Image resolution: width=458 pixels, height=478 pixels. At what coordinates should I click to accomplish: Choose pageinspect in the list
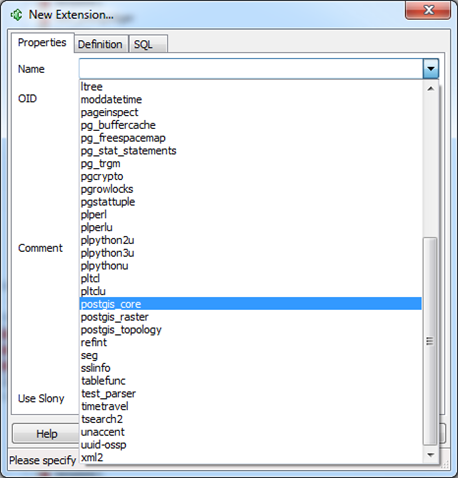251,112
